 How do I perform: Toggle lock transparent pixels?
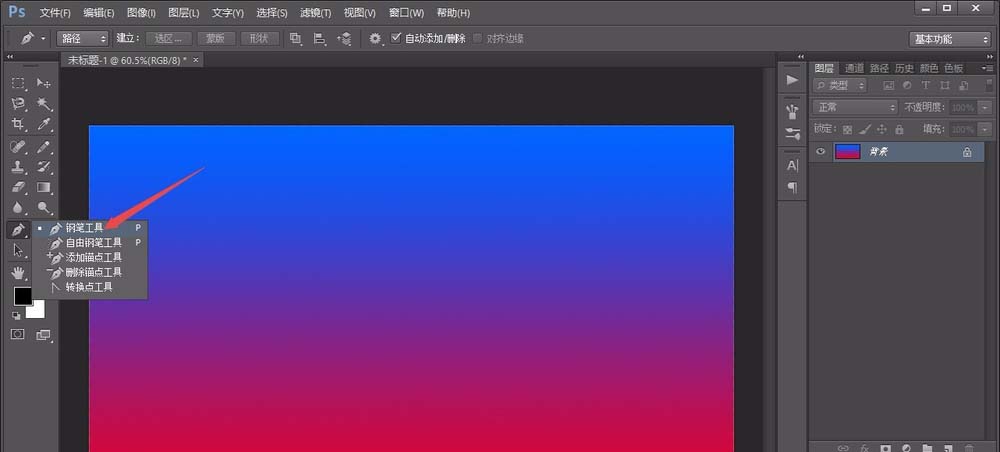tap(847, 129)
